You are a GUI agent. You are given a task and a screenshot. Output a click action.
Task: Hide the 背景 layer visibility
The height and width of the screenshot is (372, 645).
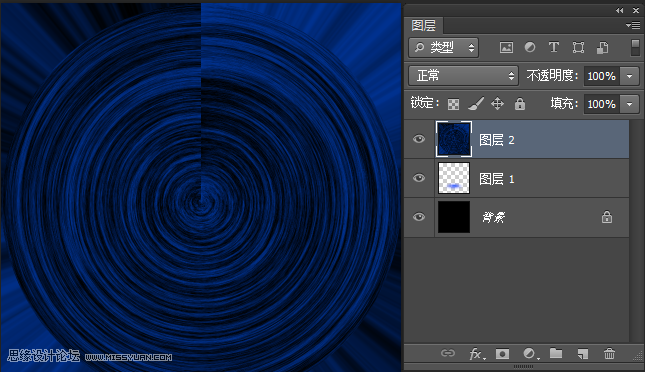[x=419, y=217]
